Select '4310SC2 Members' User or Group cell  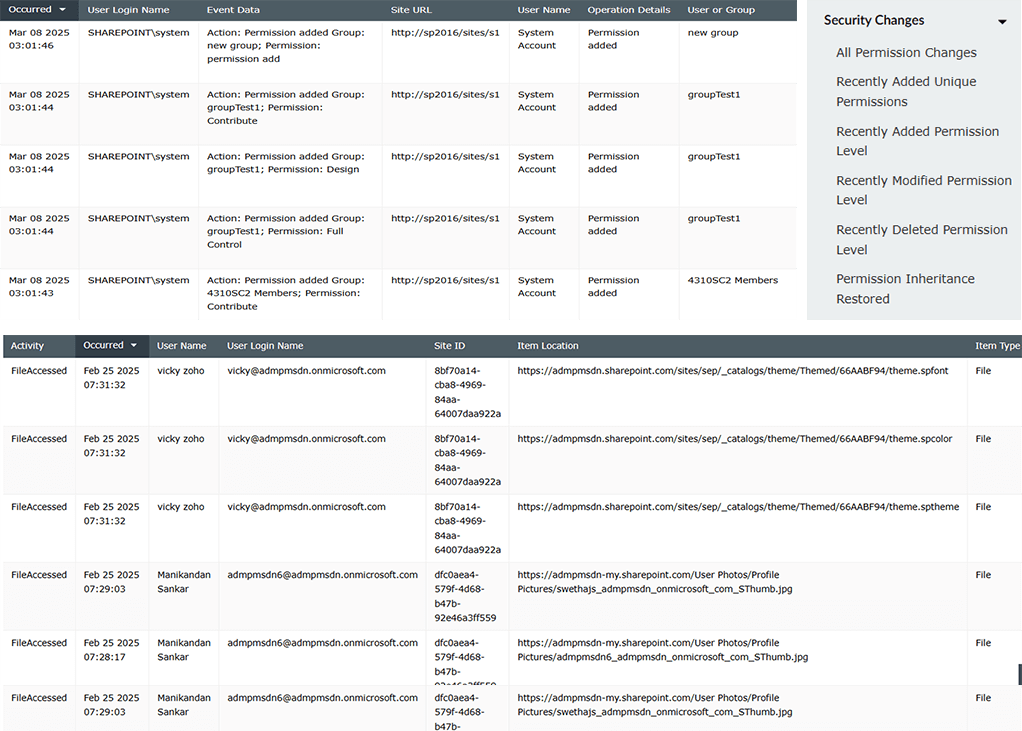coord(733,280)
